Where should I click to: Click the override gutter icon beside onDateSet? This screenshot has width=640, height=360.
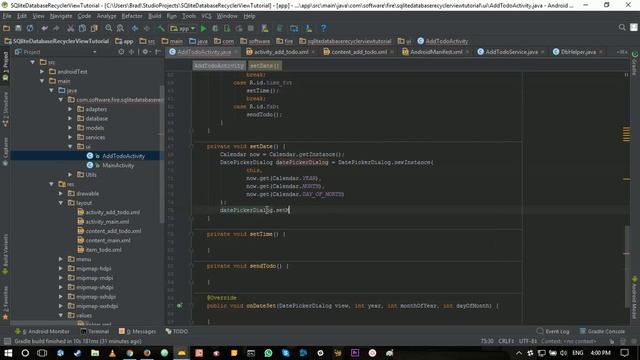(180, 305)
